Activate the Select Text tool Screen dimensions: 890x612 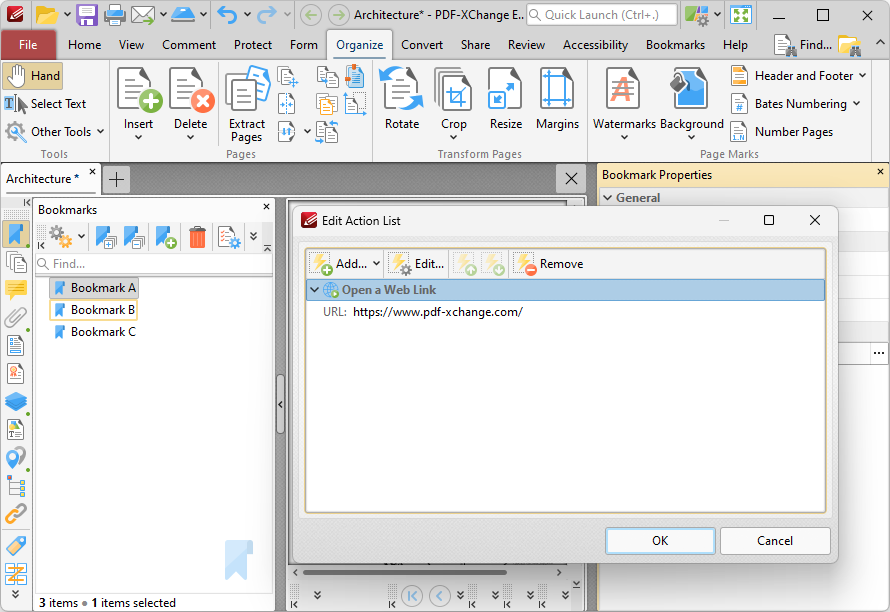coord(45,104)
